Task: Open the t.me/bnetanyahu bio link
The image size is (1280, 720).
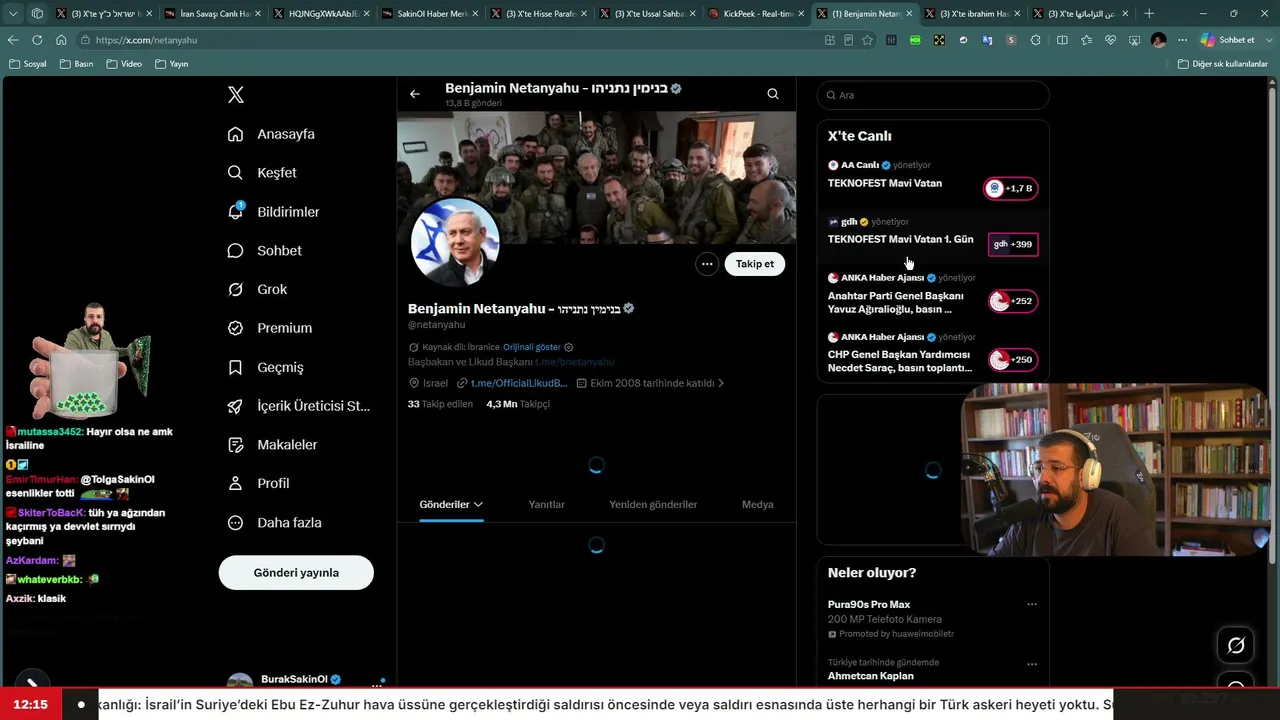Action: click(x=575, y=362)
